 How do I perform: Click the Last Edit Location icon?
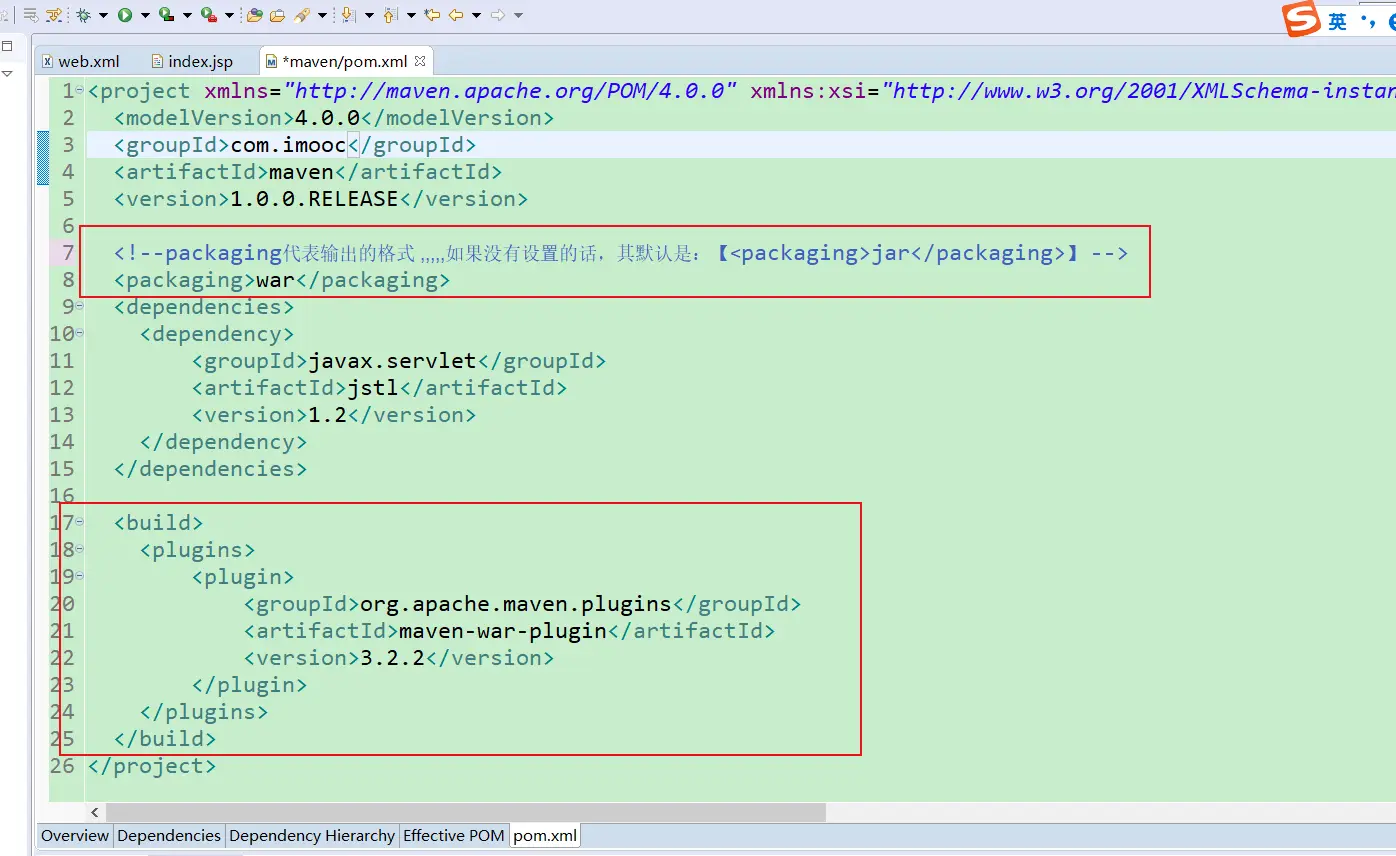[x=432, y=15]
